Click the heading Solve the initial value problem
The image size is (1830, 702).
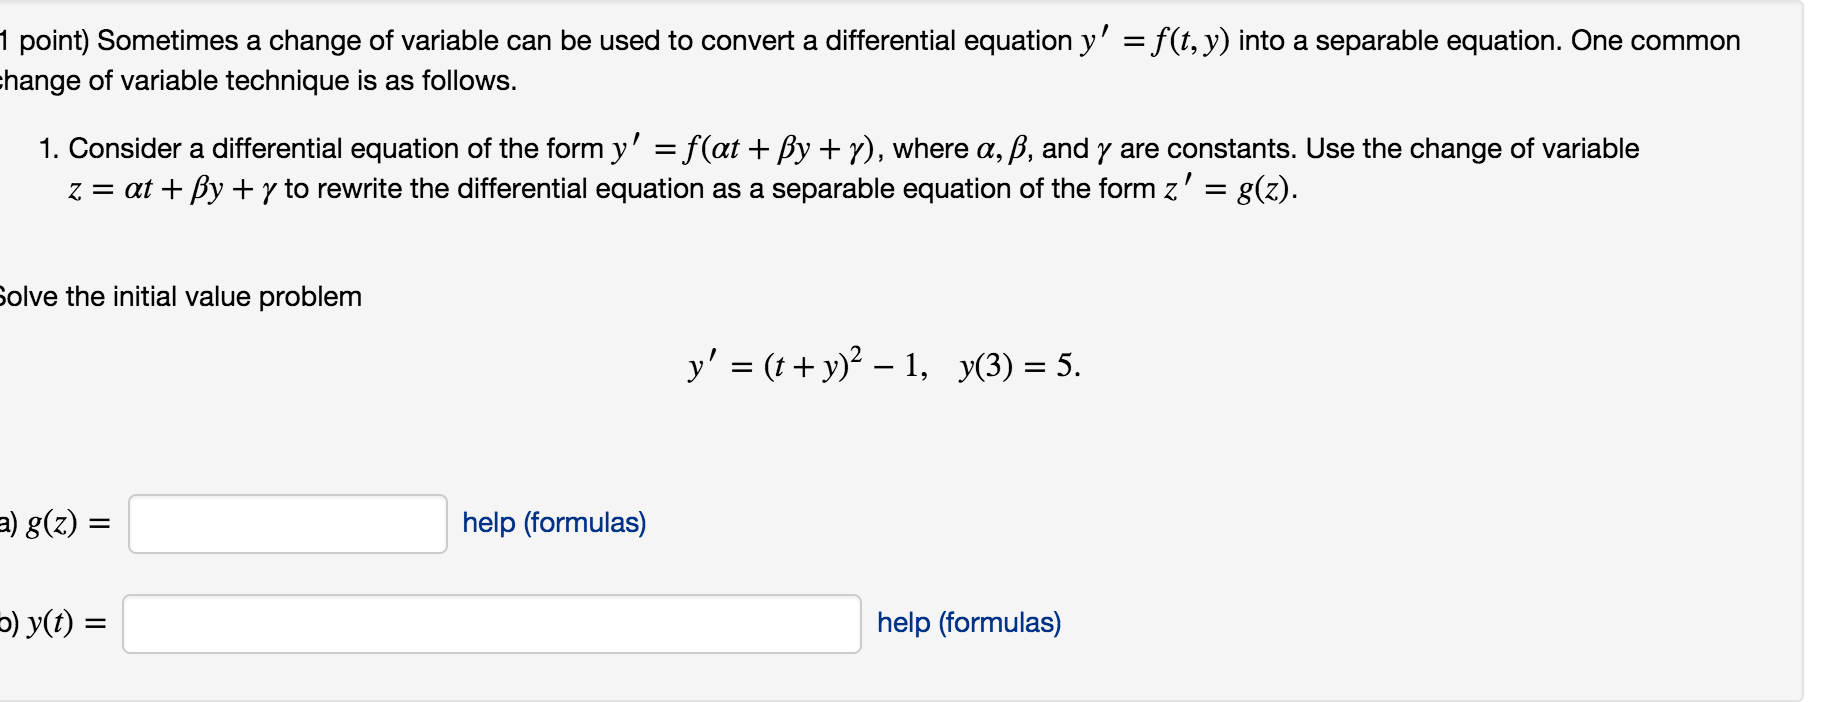(x=180, y=297)
